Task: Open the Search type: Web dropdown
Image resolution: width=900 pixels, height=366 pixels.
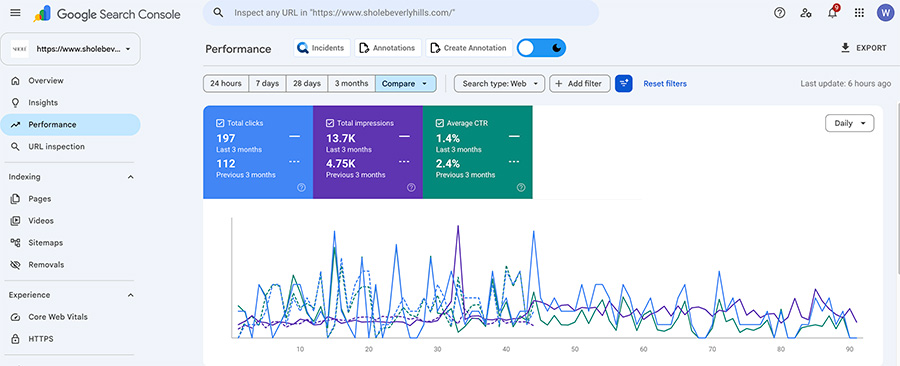Action: [499, 84]
